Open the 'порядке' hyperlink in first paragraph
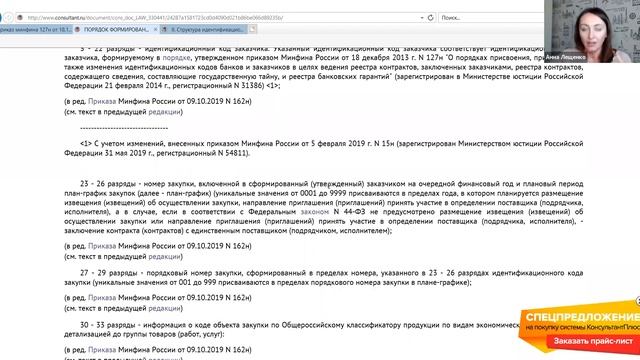 click(x=176, y=58)
